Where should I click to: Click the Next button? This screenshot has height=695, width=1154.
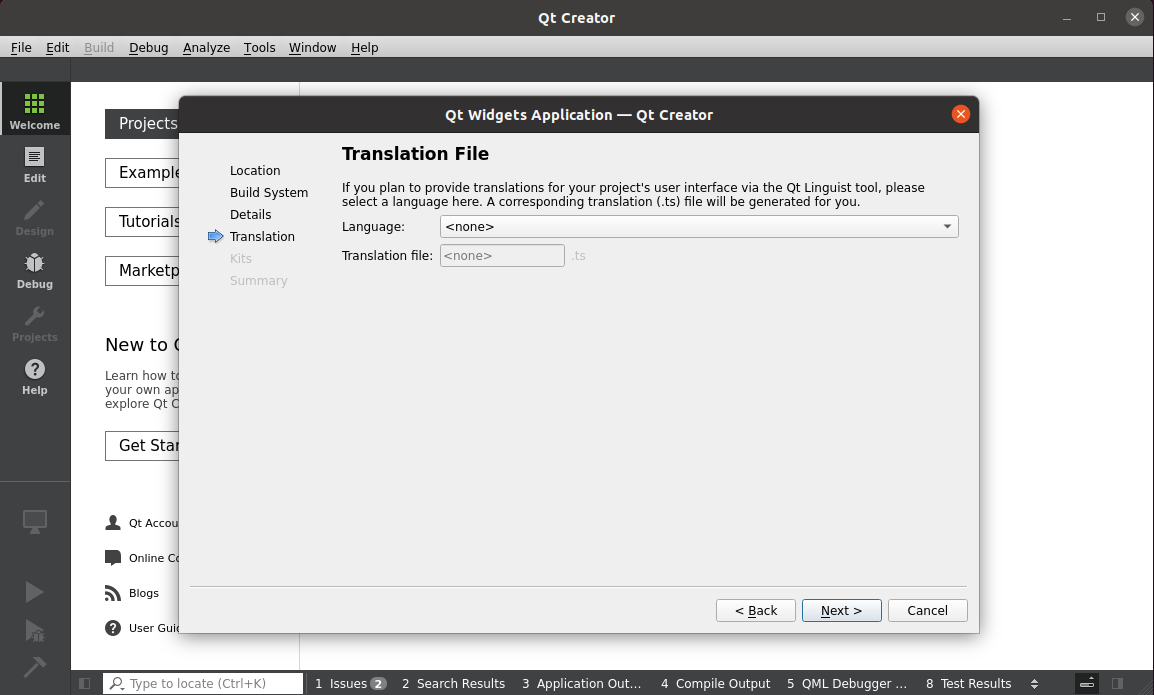pyautogui.click(x=841, y=610)
